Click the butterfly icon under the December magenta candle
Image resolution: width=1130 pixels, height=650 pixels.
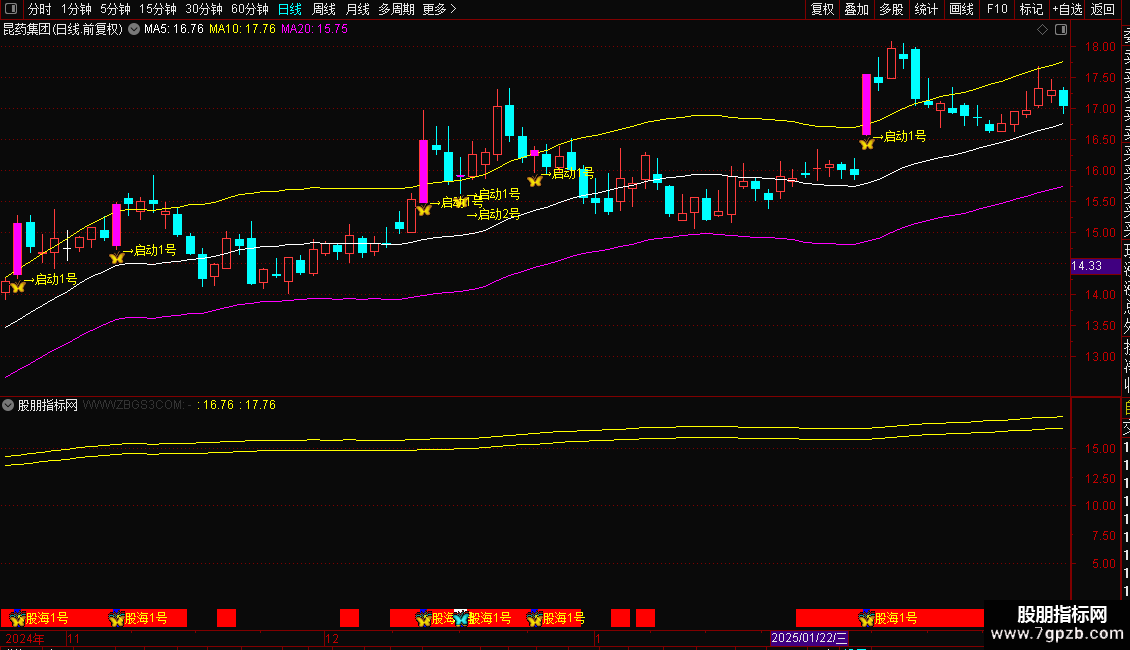pyautogui.click(x=423, y=210)
